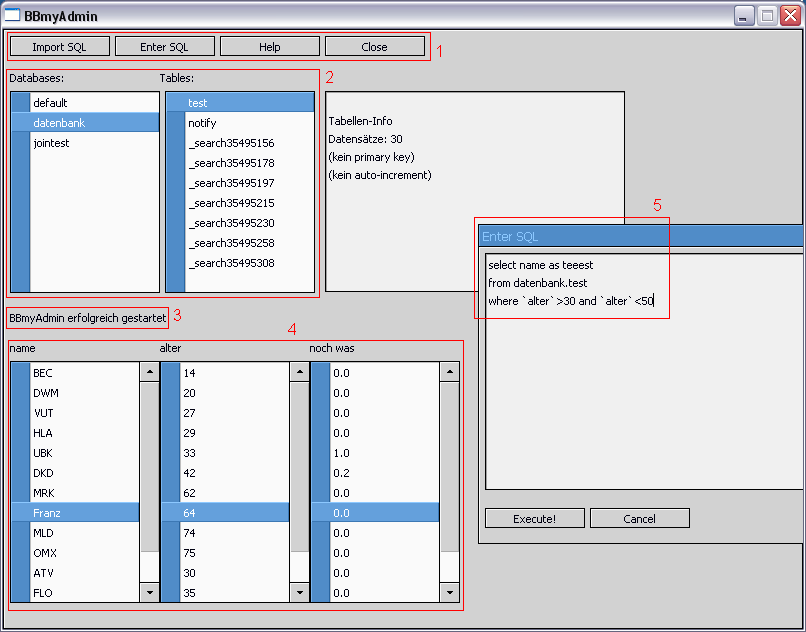This screenshot has width=806, height=632.
Task: Select the 'jointest' database
Action: point(51,143)
